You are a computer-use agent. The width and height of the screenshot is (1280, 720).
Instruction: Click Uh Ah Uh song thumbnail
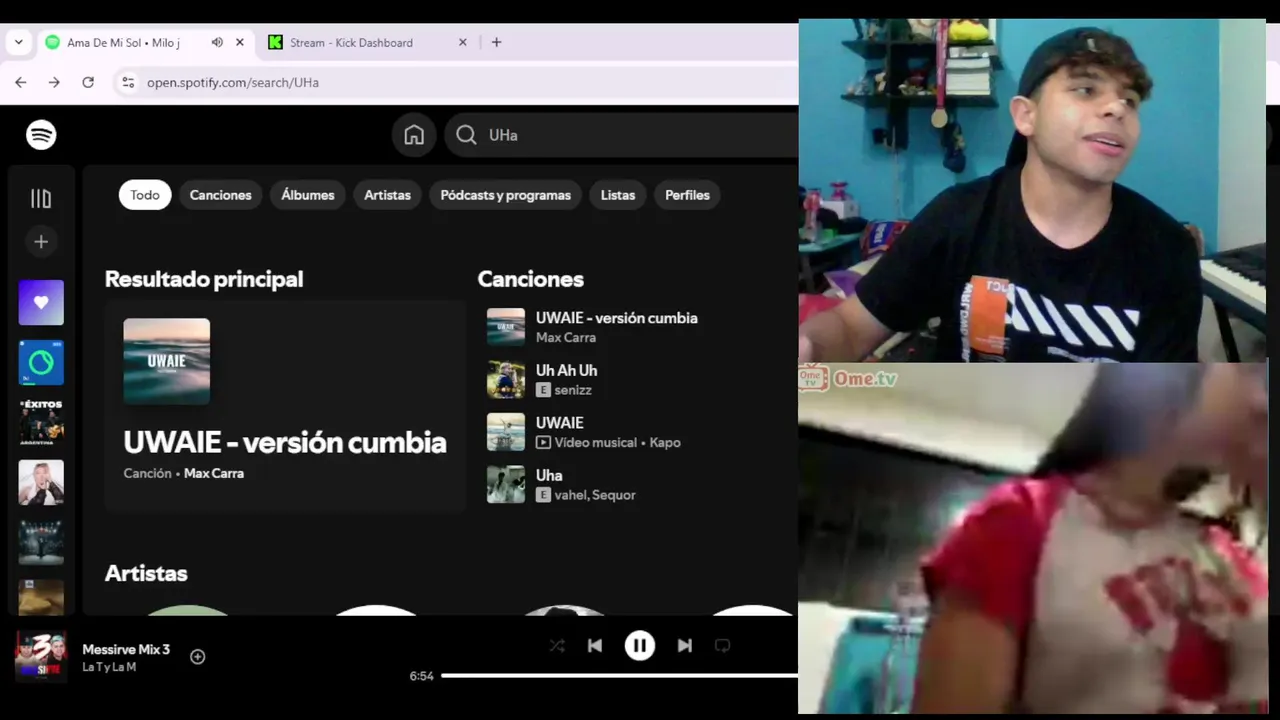[506, 380]
